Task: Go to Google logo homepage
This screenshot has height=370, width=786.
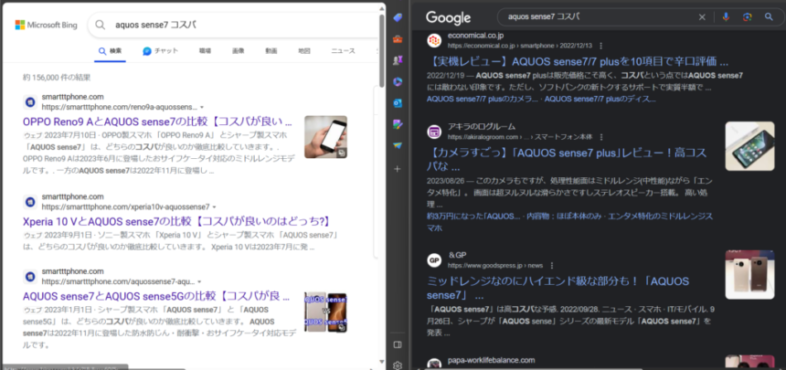Action: [x=448, y=18]
